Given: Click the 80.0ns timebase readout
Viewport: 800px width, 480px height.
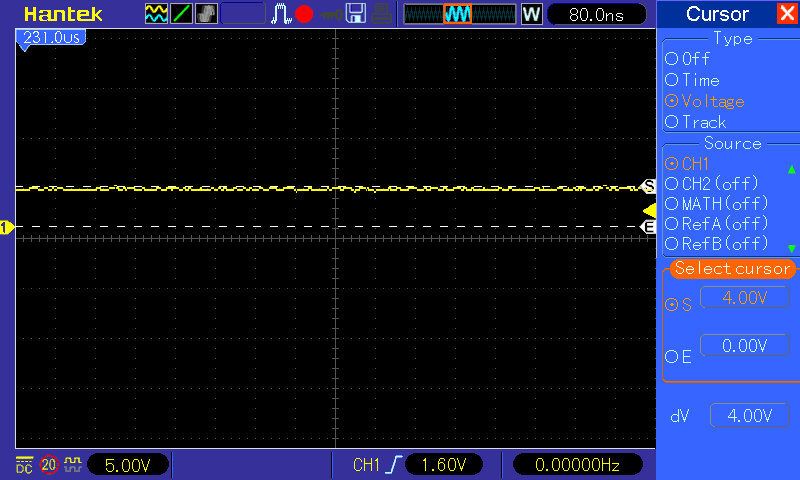Looking at the screenshot, I should (x=596, y=15).
